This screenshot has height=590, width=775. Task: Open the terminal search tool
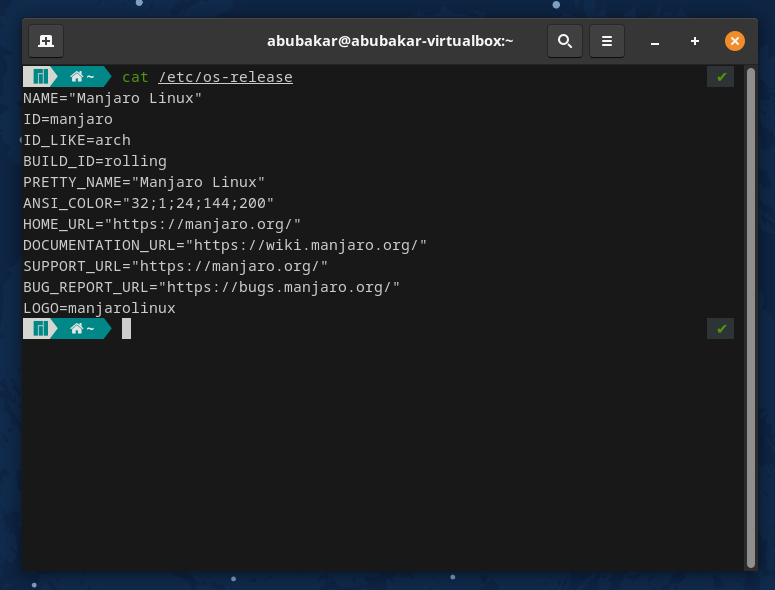point(565,41)
